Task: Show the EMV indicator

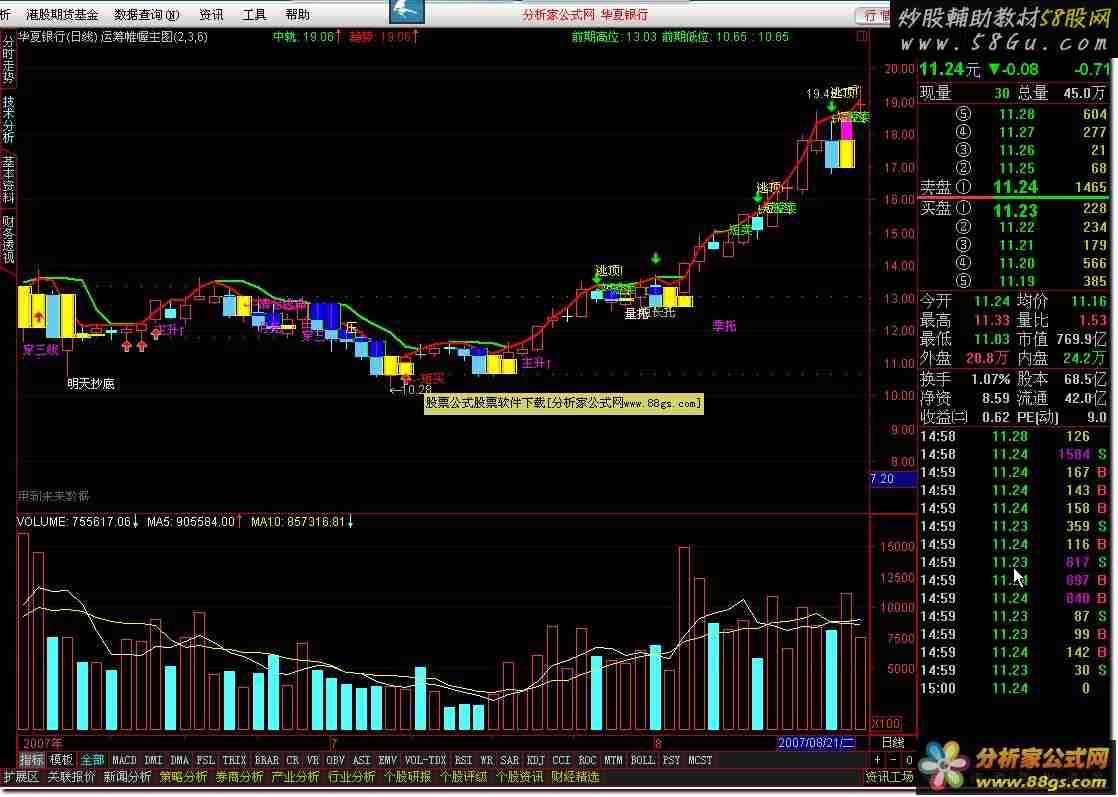Action: tap(387, 761)
